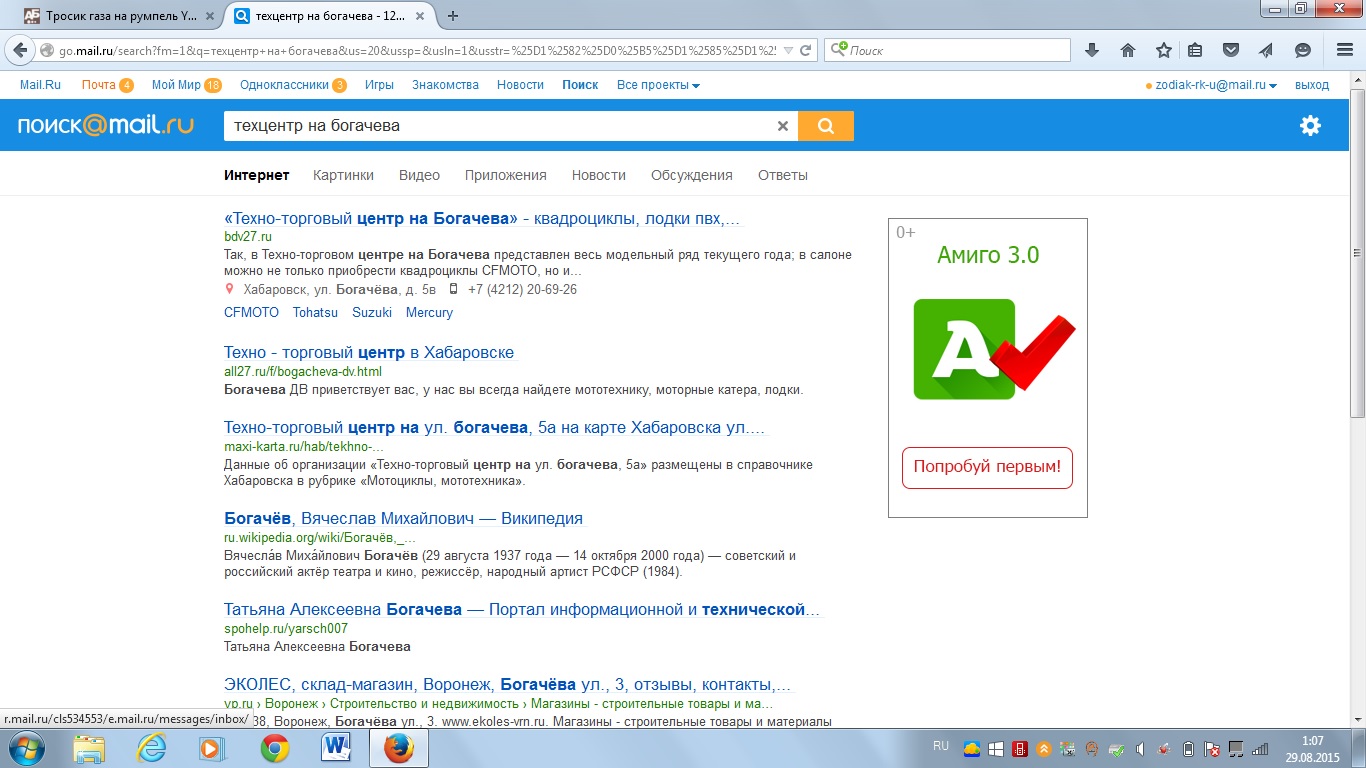Click the RU language indicator
The image size is (1366, 768).
click(x=941, y=746)
